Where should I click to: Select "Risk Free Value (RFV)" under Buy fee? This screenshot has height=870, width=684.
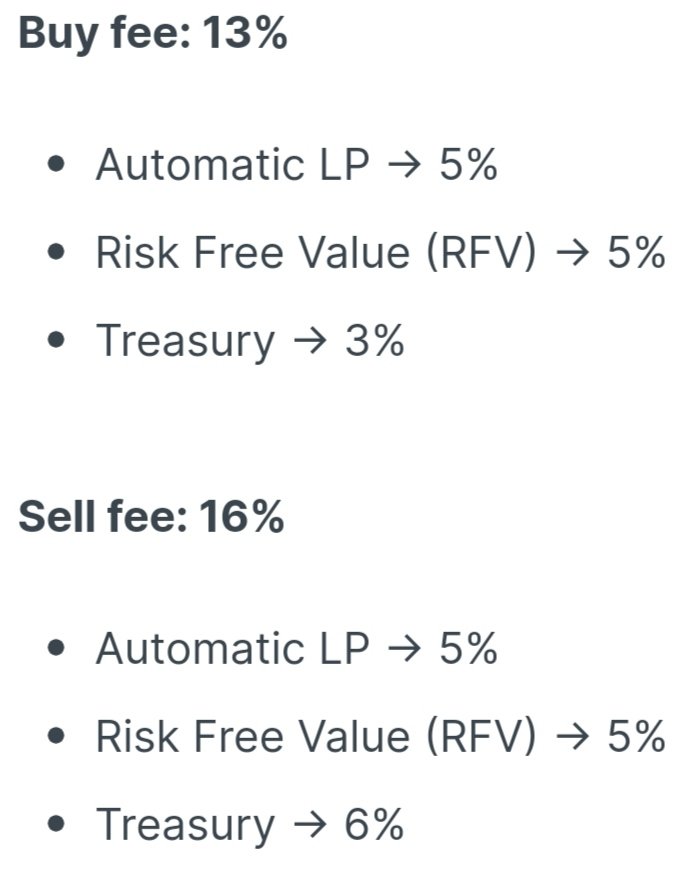(316, 253)
